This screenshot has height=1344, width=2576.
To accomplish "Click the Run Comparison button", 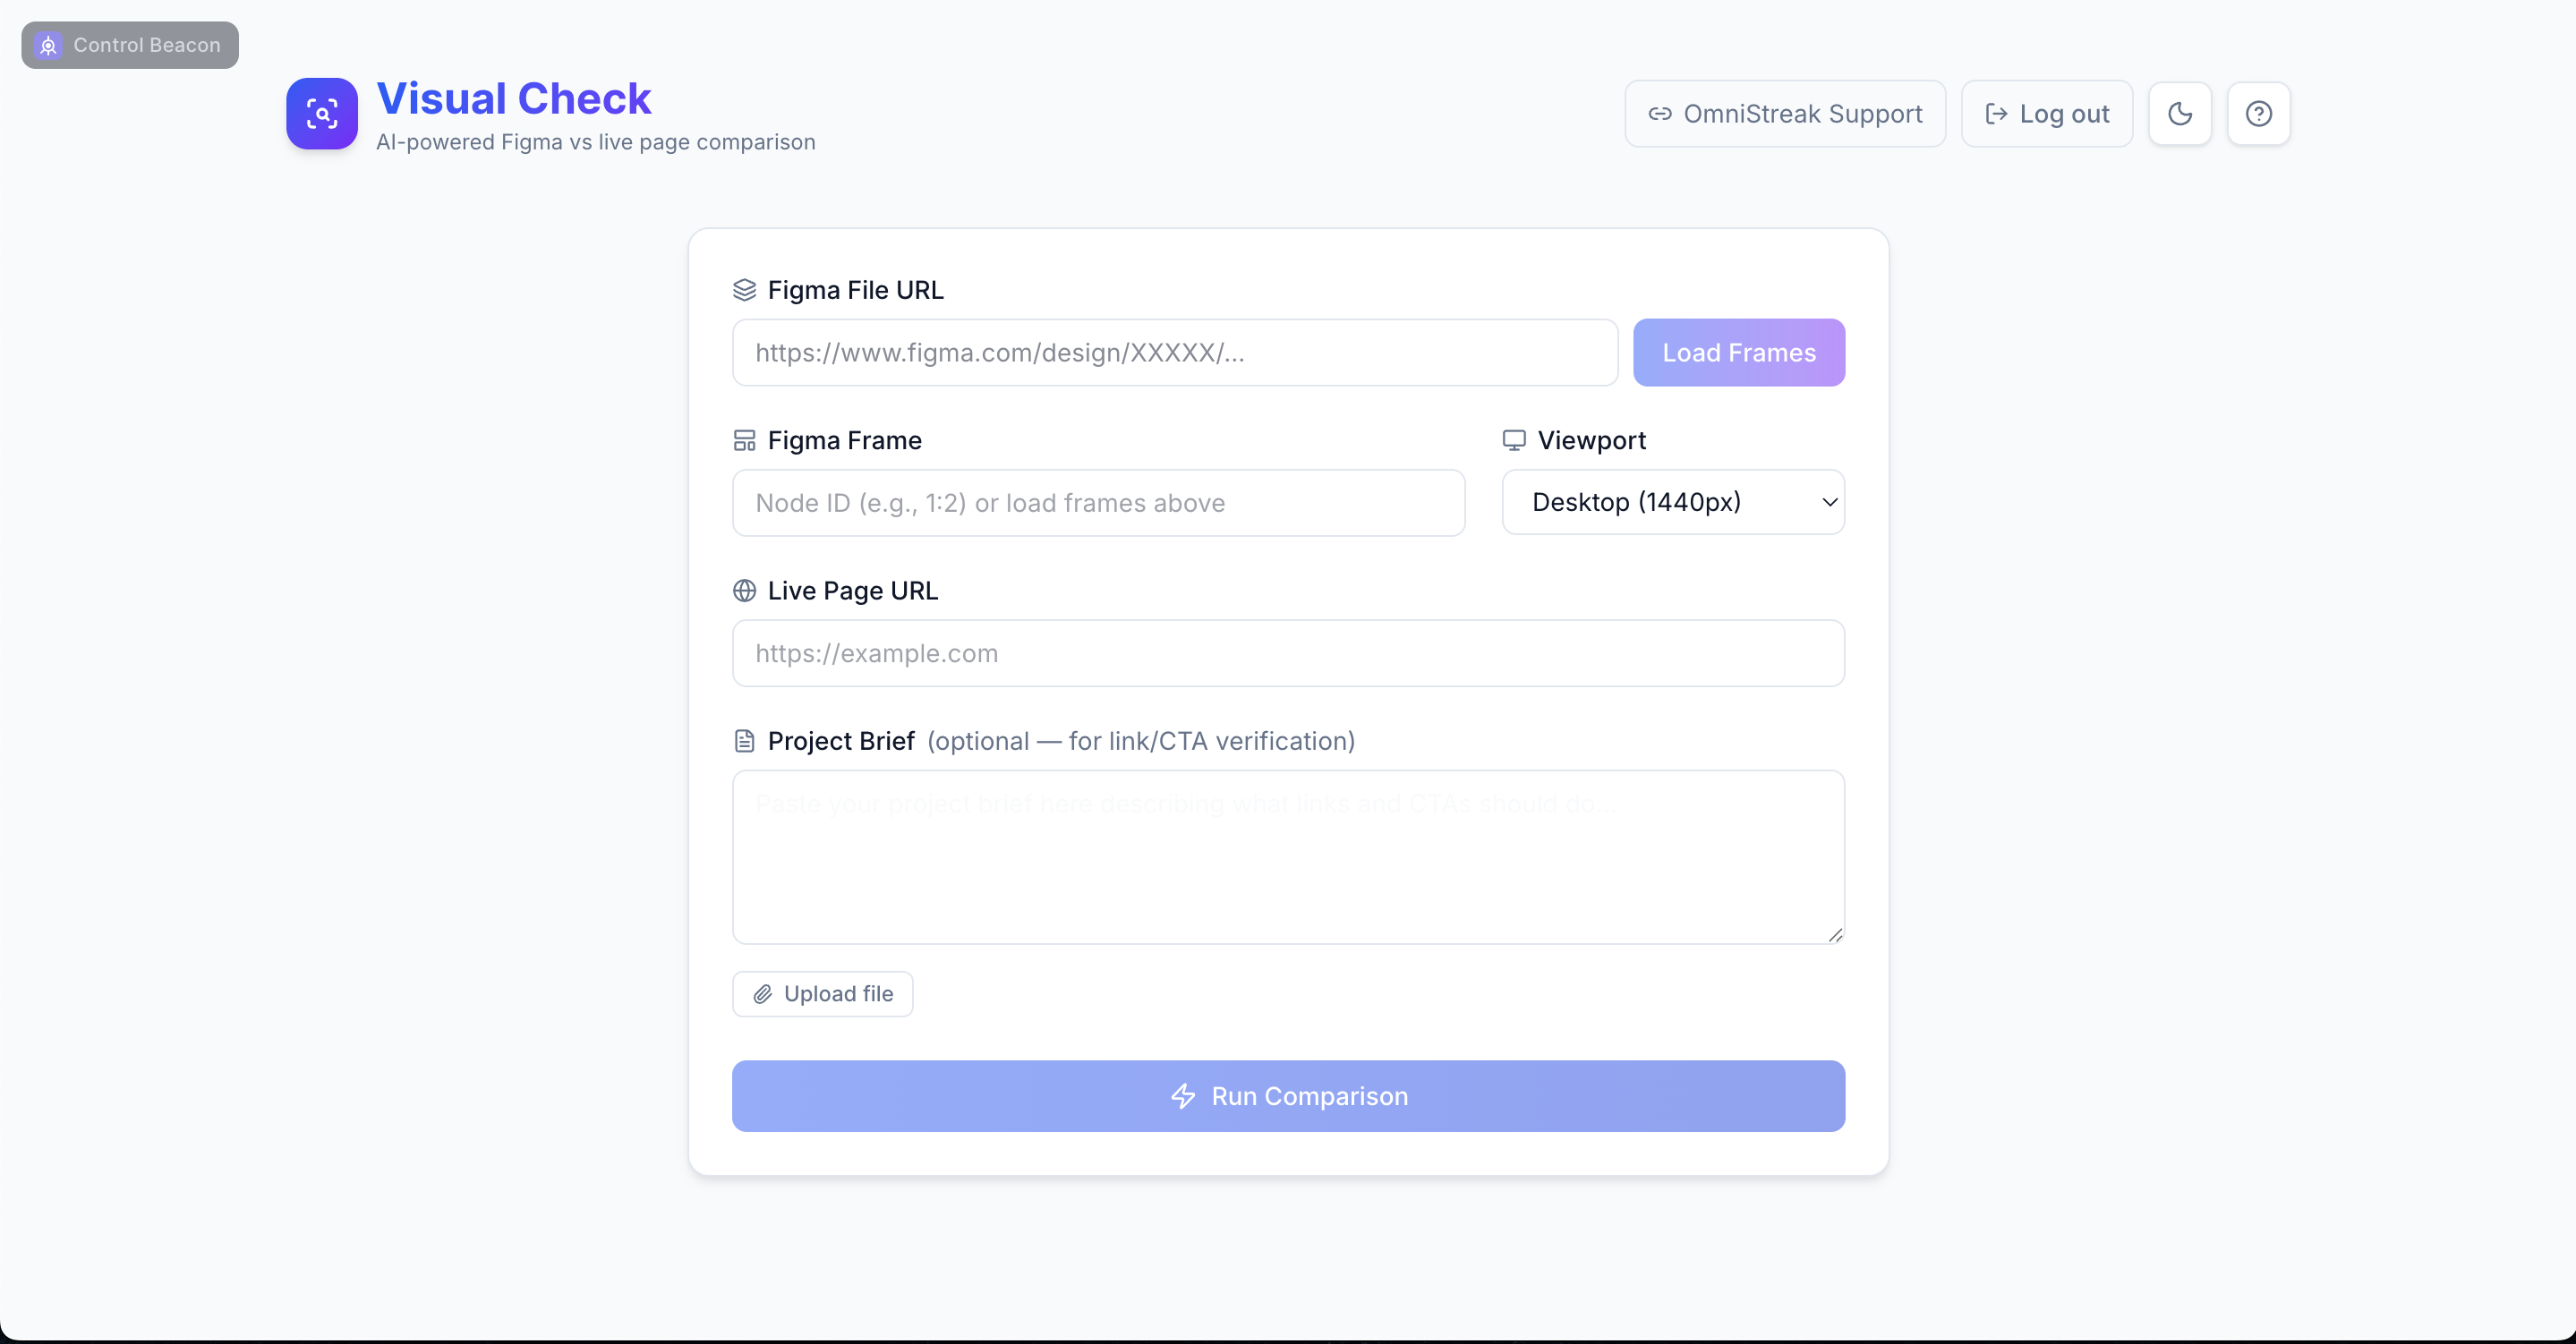I will pyautogui.click(x=1288, y=1096).
